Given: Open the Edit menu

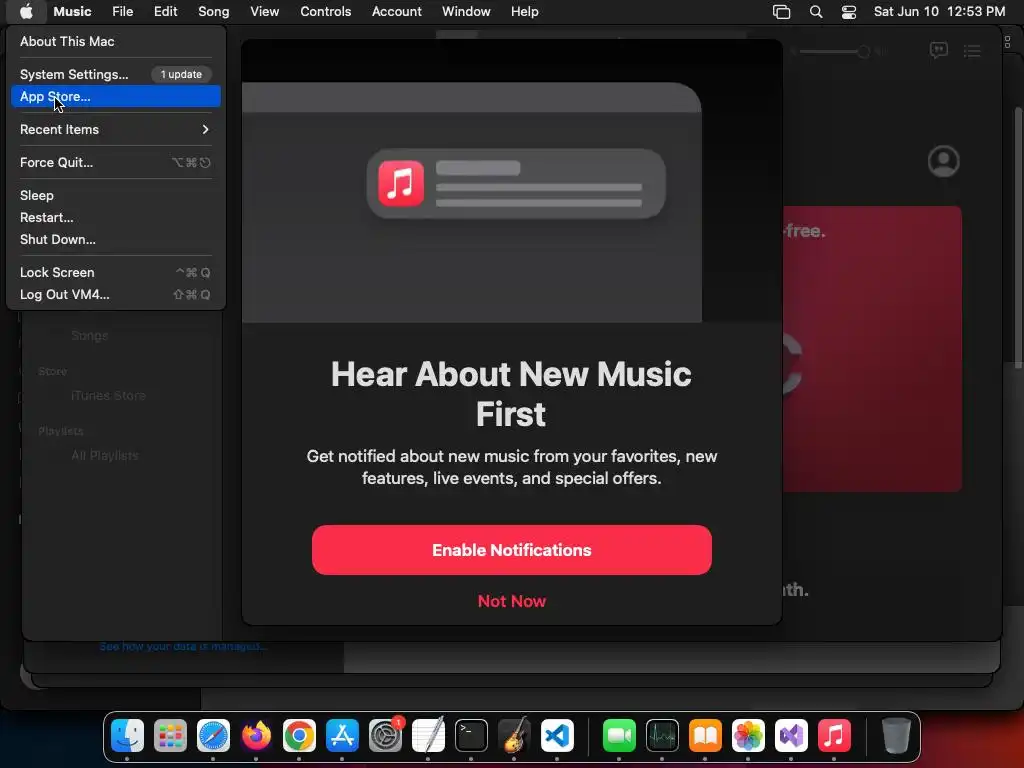Looking at the screenshot, I should pos(165,11).
